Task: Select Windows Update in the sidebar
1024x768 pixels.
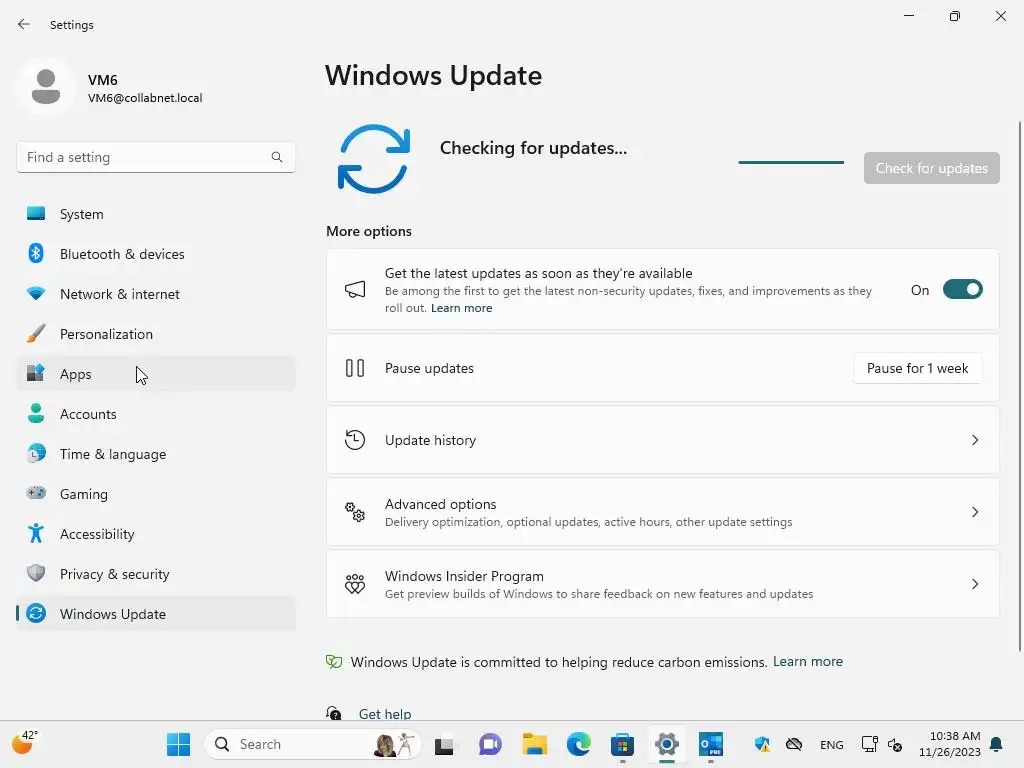Action: click(x=156, y=613)
